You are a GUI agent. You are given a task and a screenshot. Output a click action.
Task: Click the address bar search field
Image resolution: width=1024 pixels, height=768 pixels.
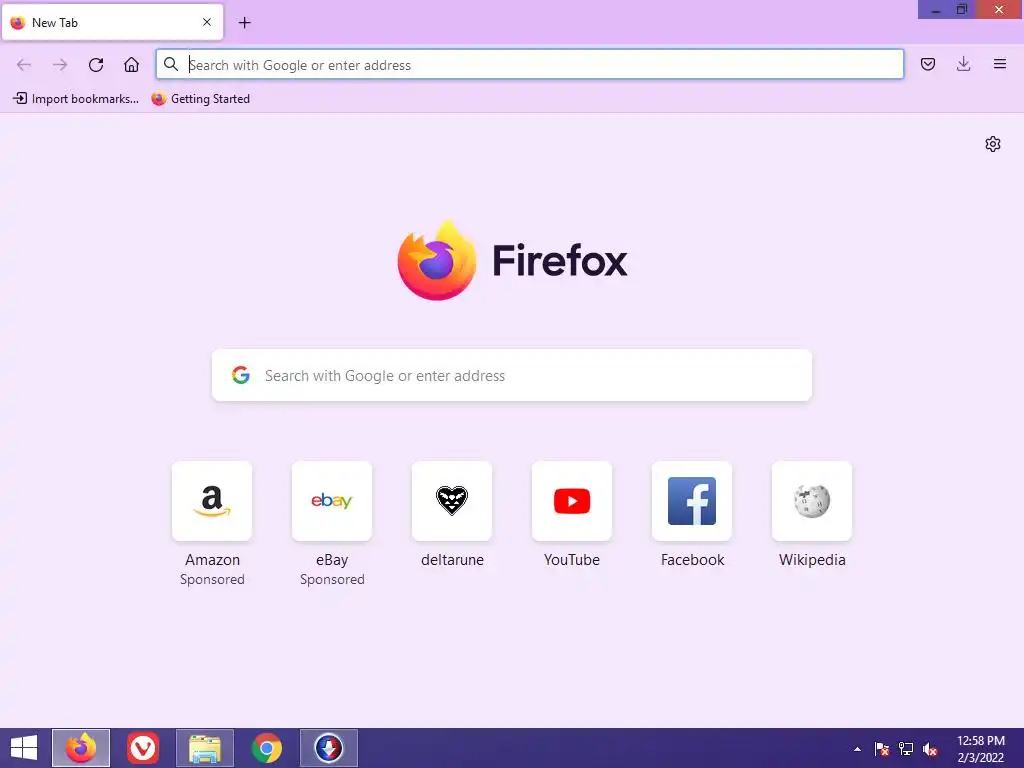[x=530, y=65]
